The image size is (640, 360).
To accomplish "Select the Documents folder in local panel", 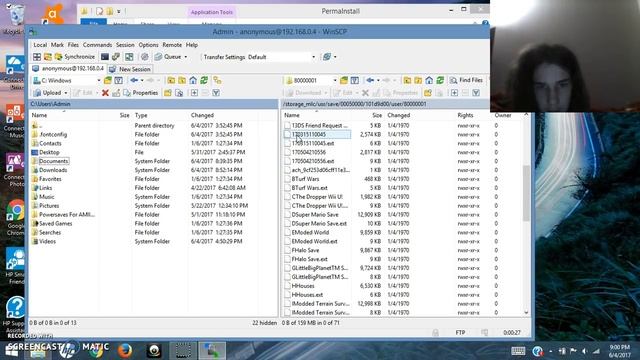I will [53, 161].
